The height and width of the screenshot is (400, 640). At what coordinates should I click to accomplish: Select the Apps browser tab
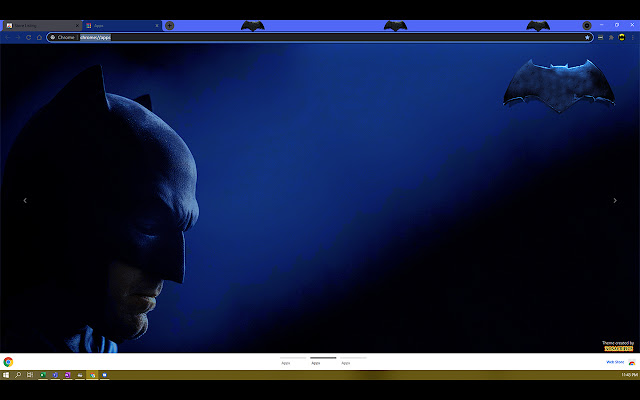click(122, 25)
